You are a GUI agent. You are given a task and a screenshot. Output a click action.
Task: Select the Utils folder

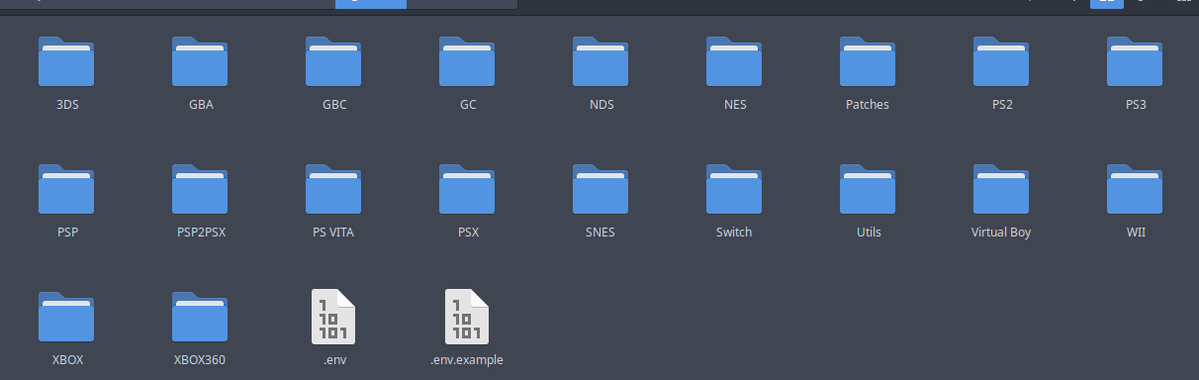[867, 190]
